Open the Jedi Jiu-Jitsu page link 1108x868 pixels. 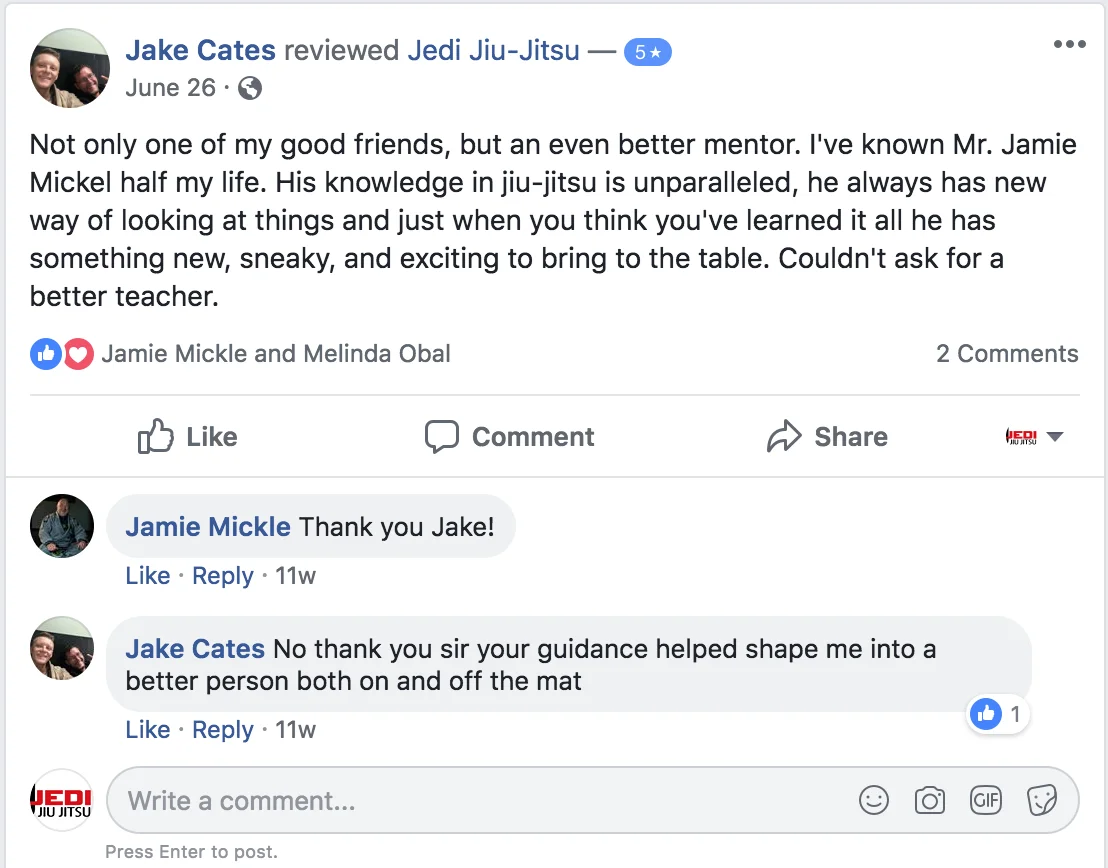point(494,51)
